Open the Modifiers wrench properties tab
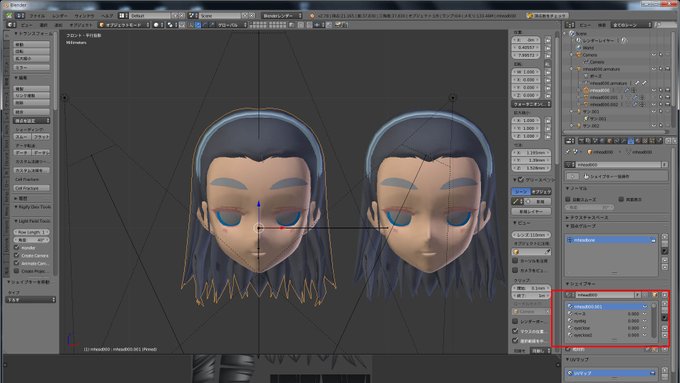 click(624, 141)
